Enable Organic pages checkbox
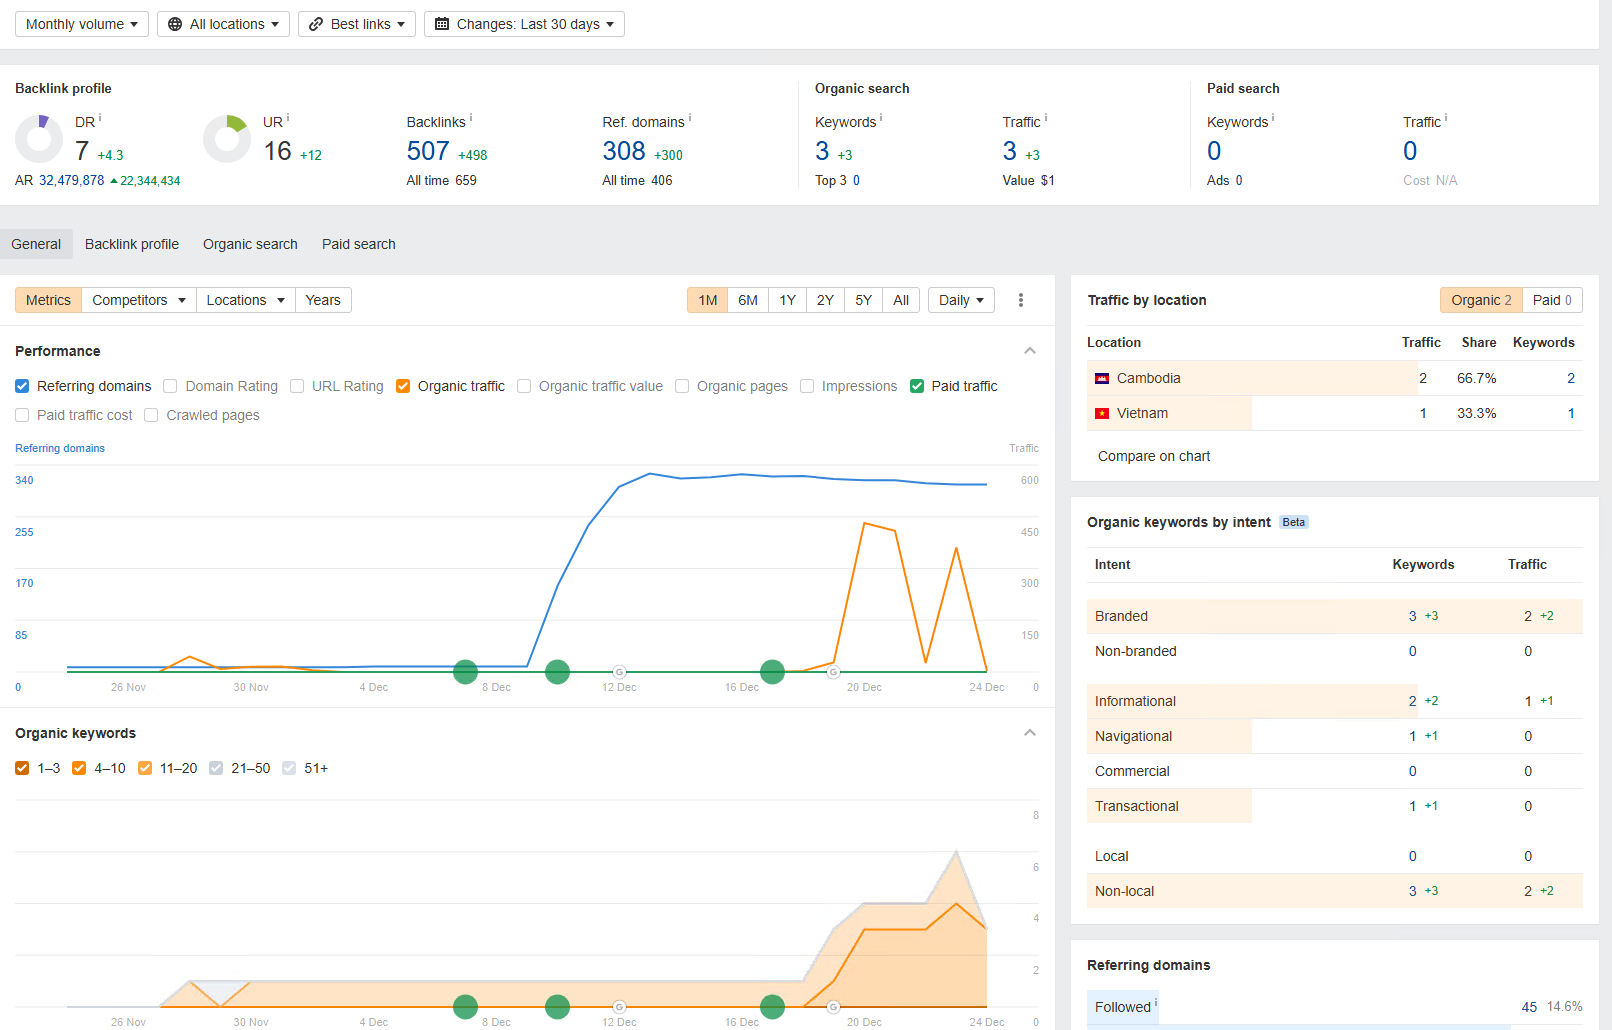Viewport: 1612px width, 1030px height. (682, 386)
